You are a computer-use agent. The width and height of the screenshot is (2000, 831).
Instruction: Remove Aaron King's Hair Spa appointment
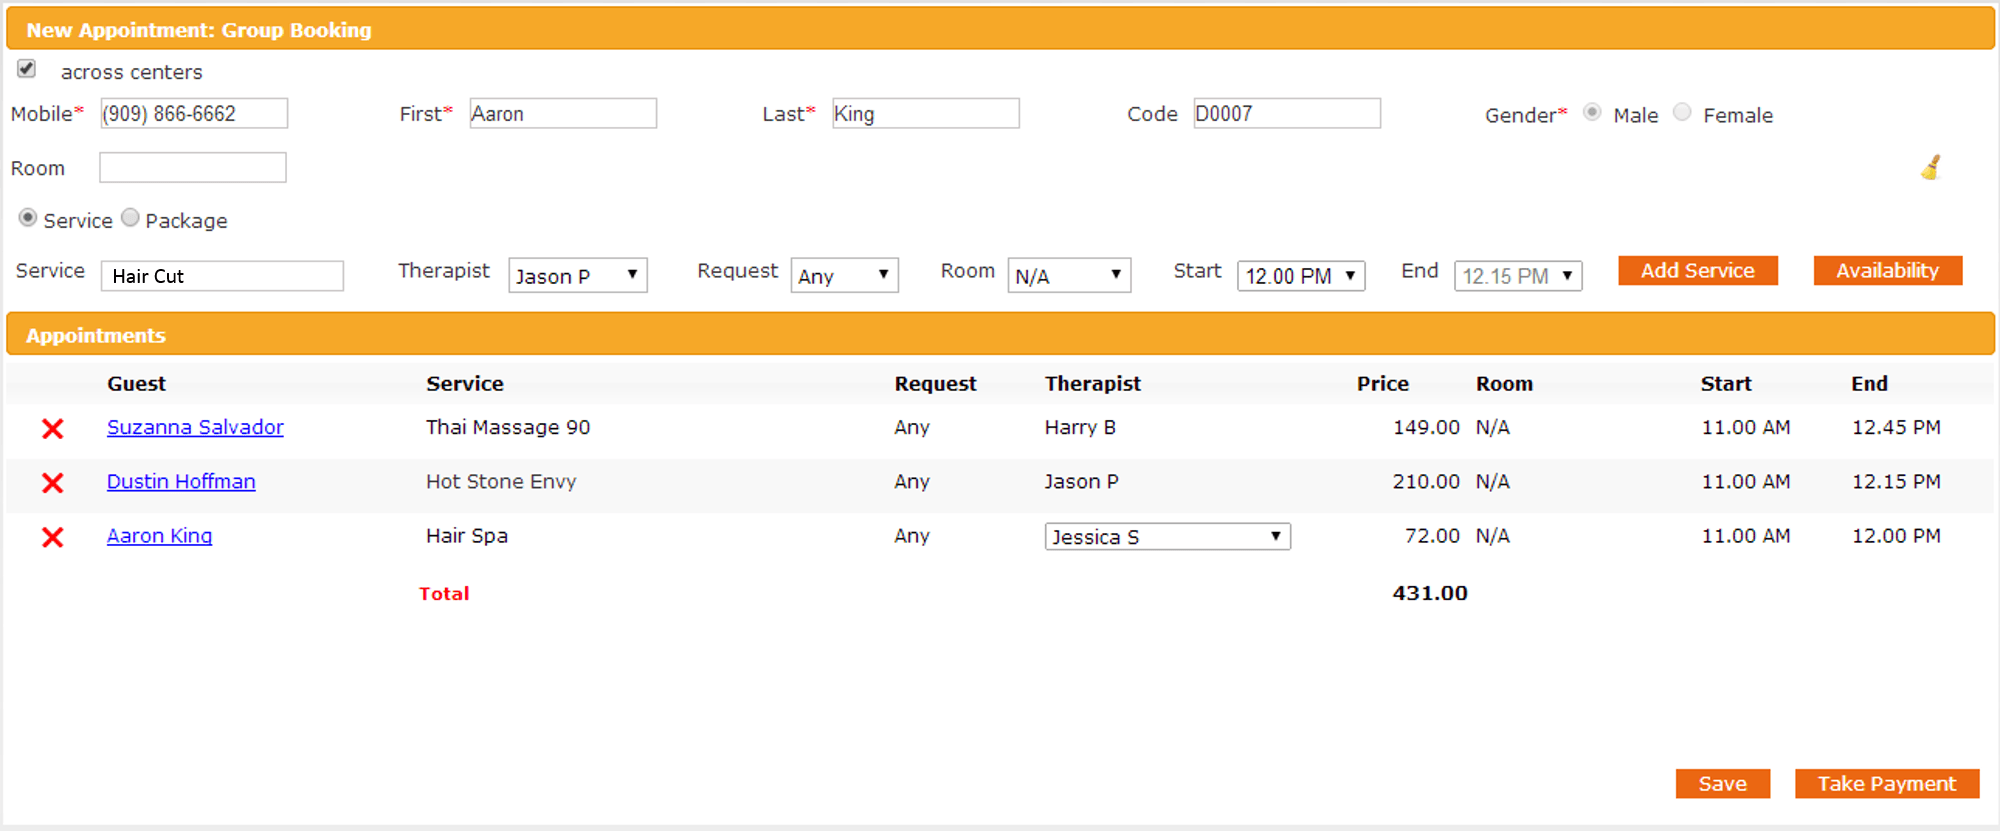click(x=53, y=537)
